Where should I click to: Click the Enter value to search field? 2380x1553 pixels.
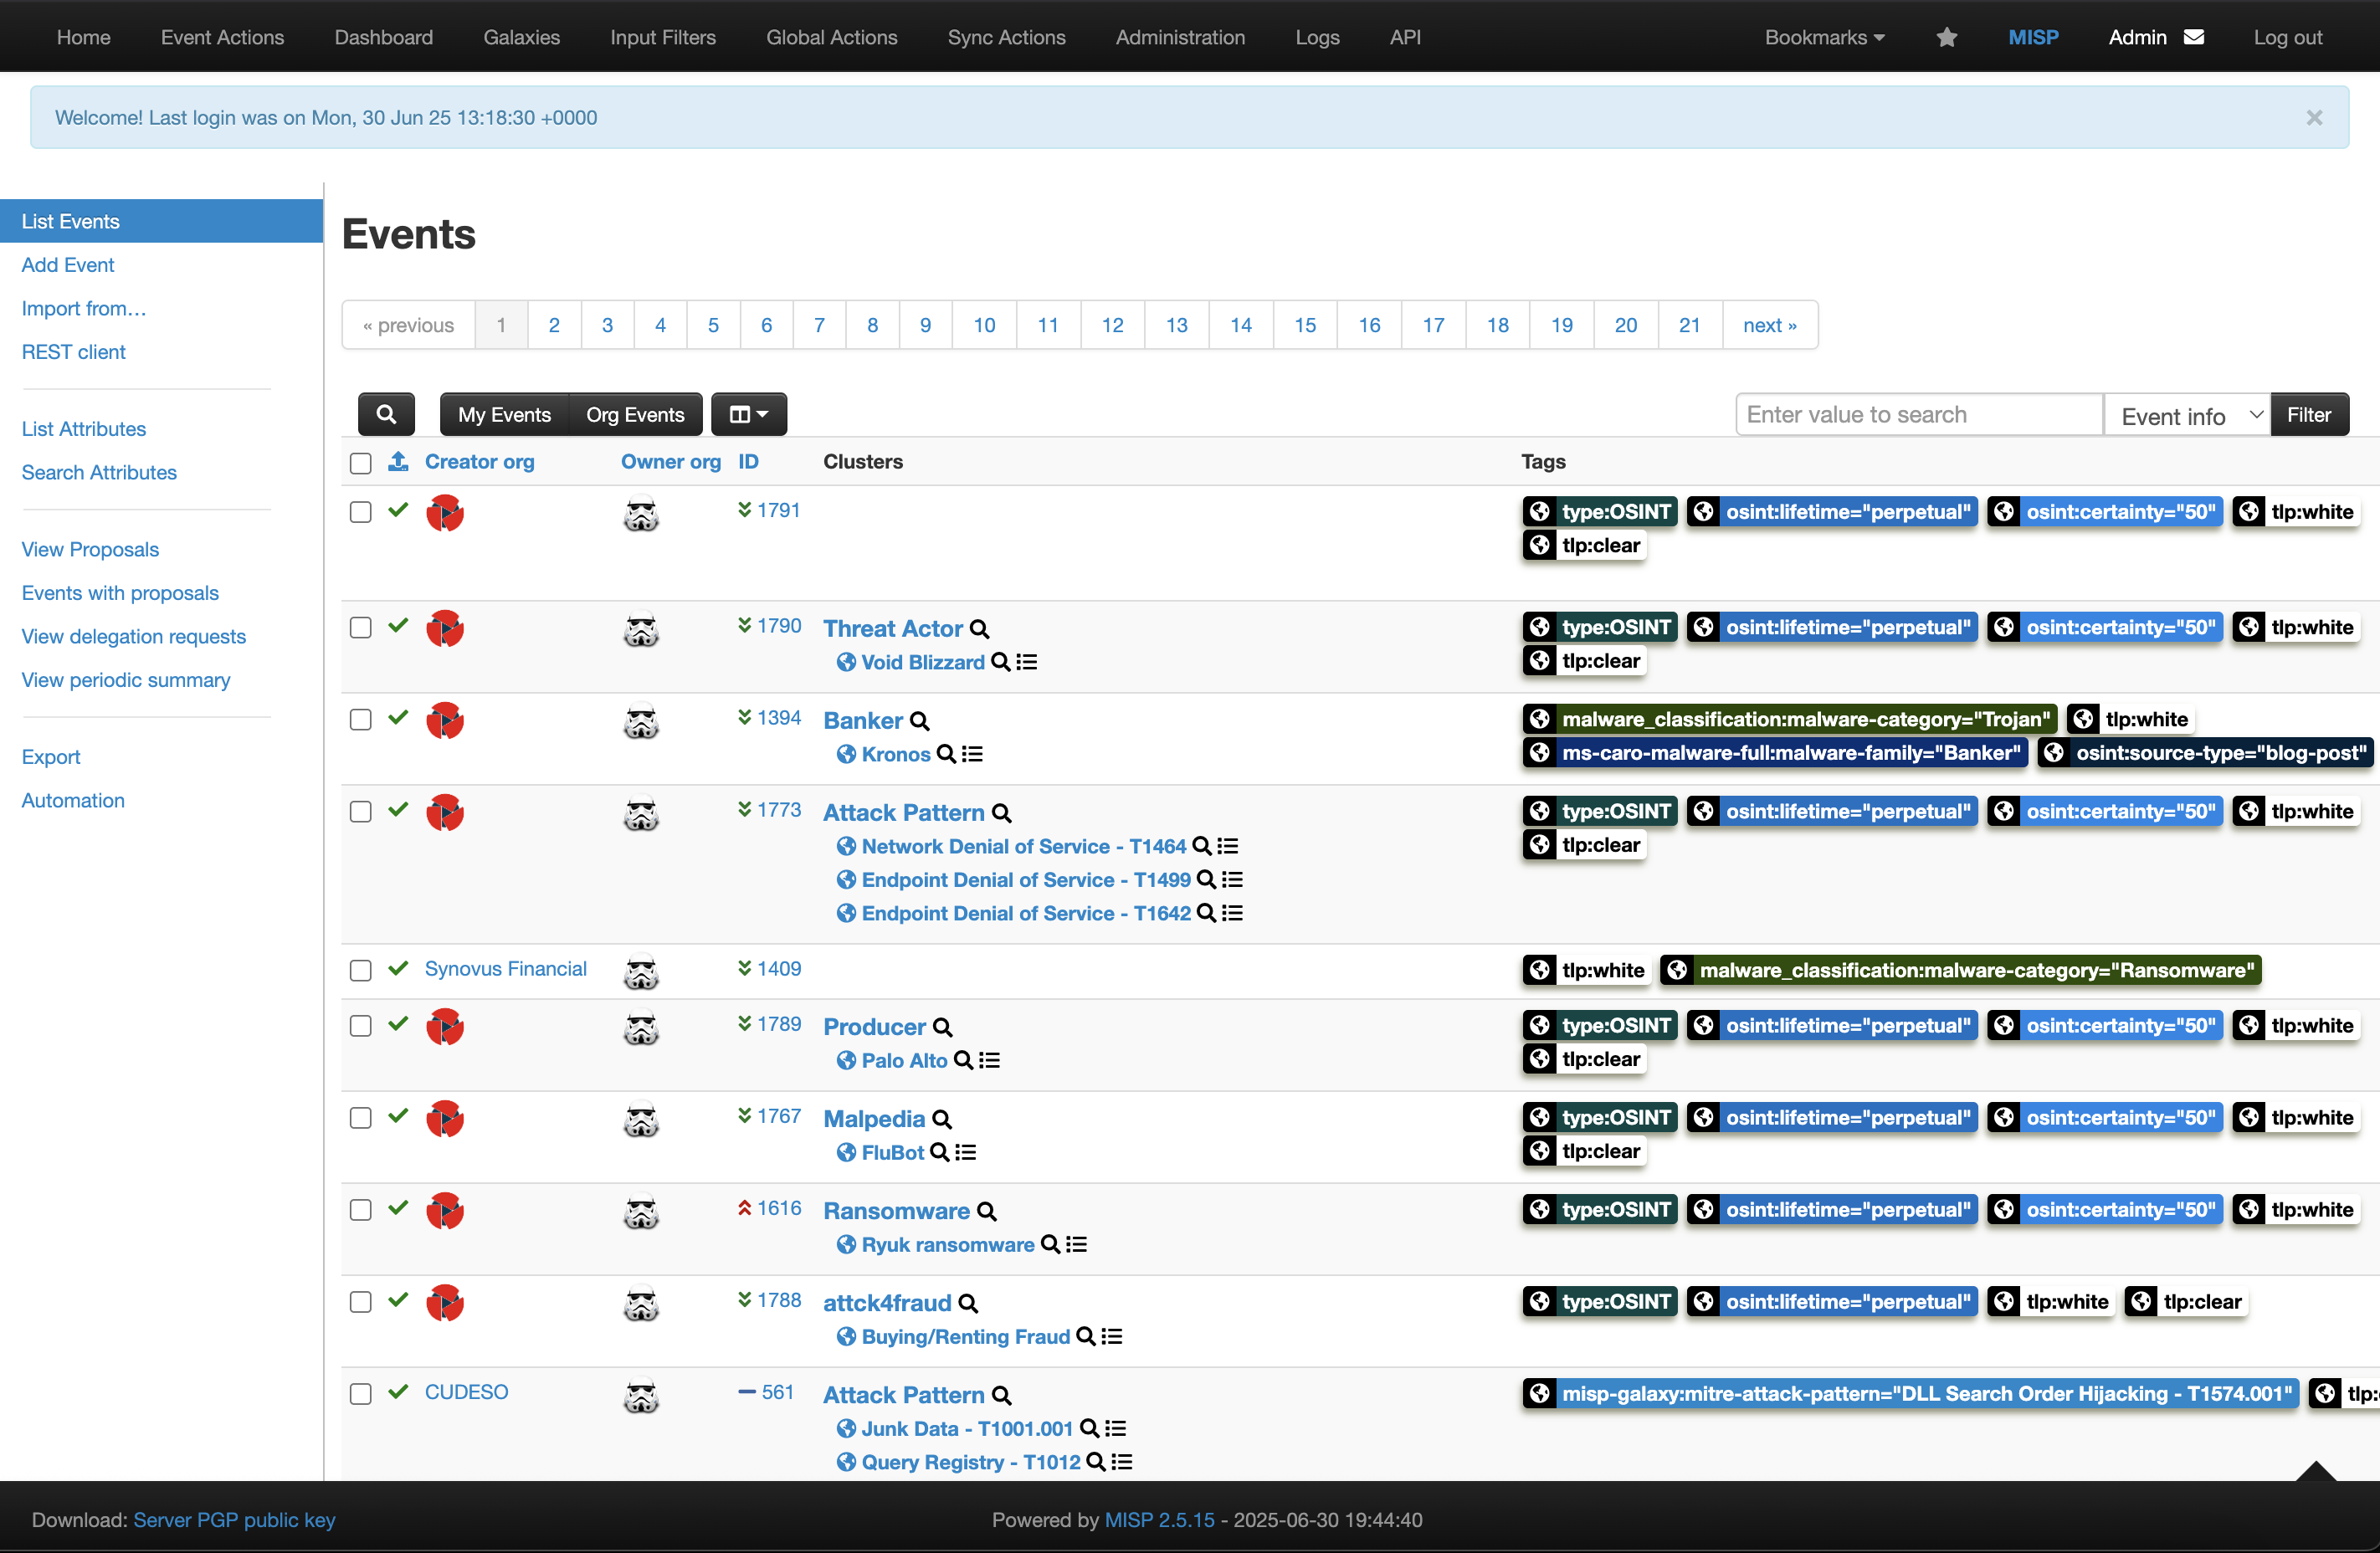coord(1920,414)
